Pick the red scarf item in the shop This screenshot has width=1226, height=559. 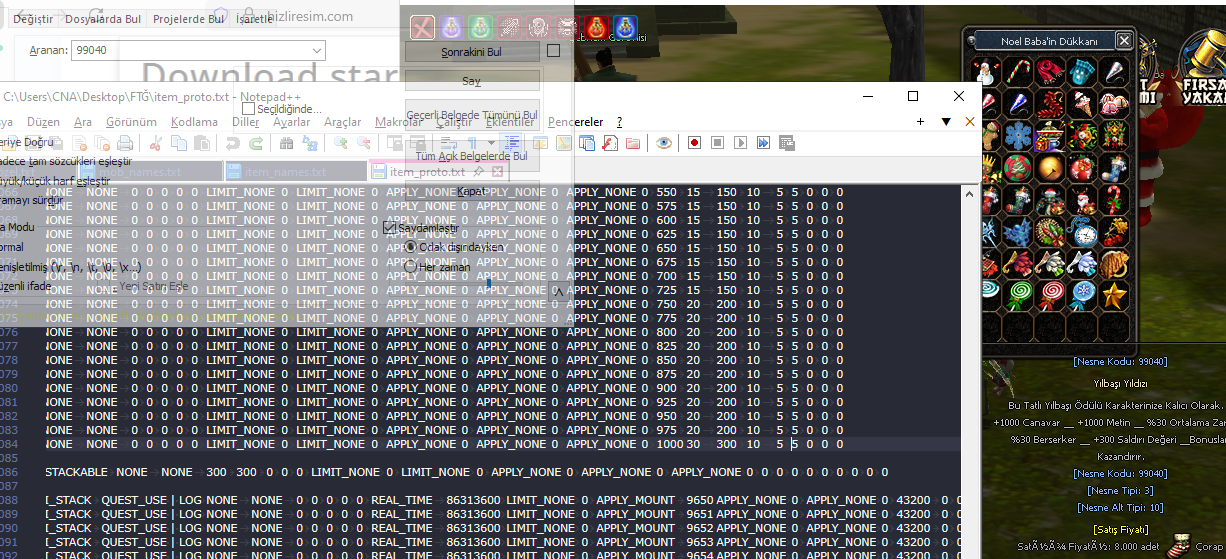(x=1049, y=72)
